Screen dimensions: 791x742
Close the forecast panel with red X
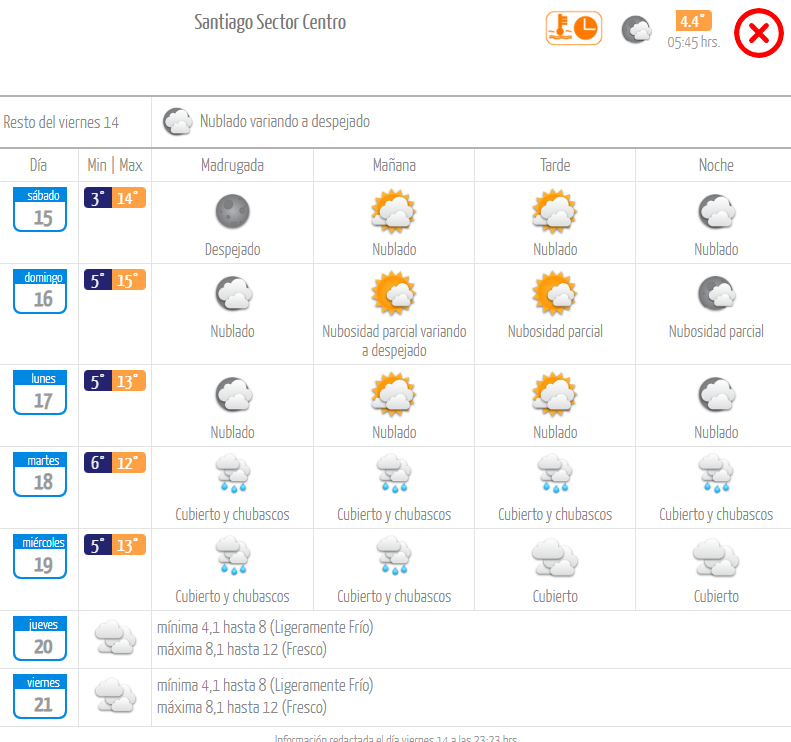(x=758, y=33)
